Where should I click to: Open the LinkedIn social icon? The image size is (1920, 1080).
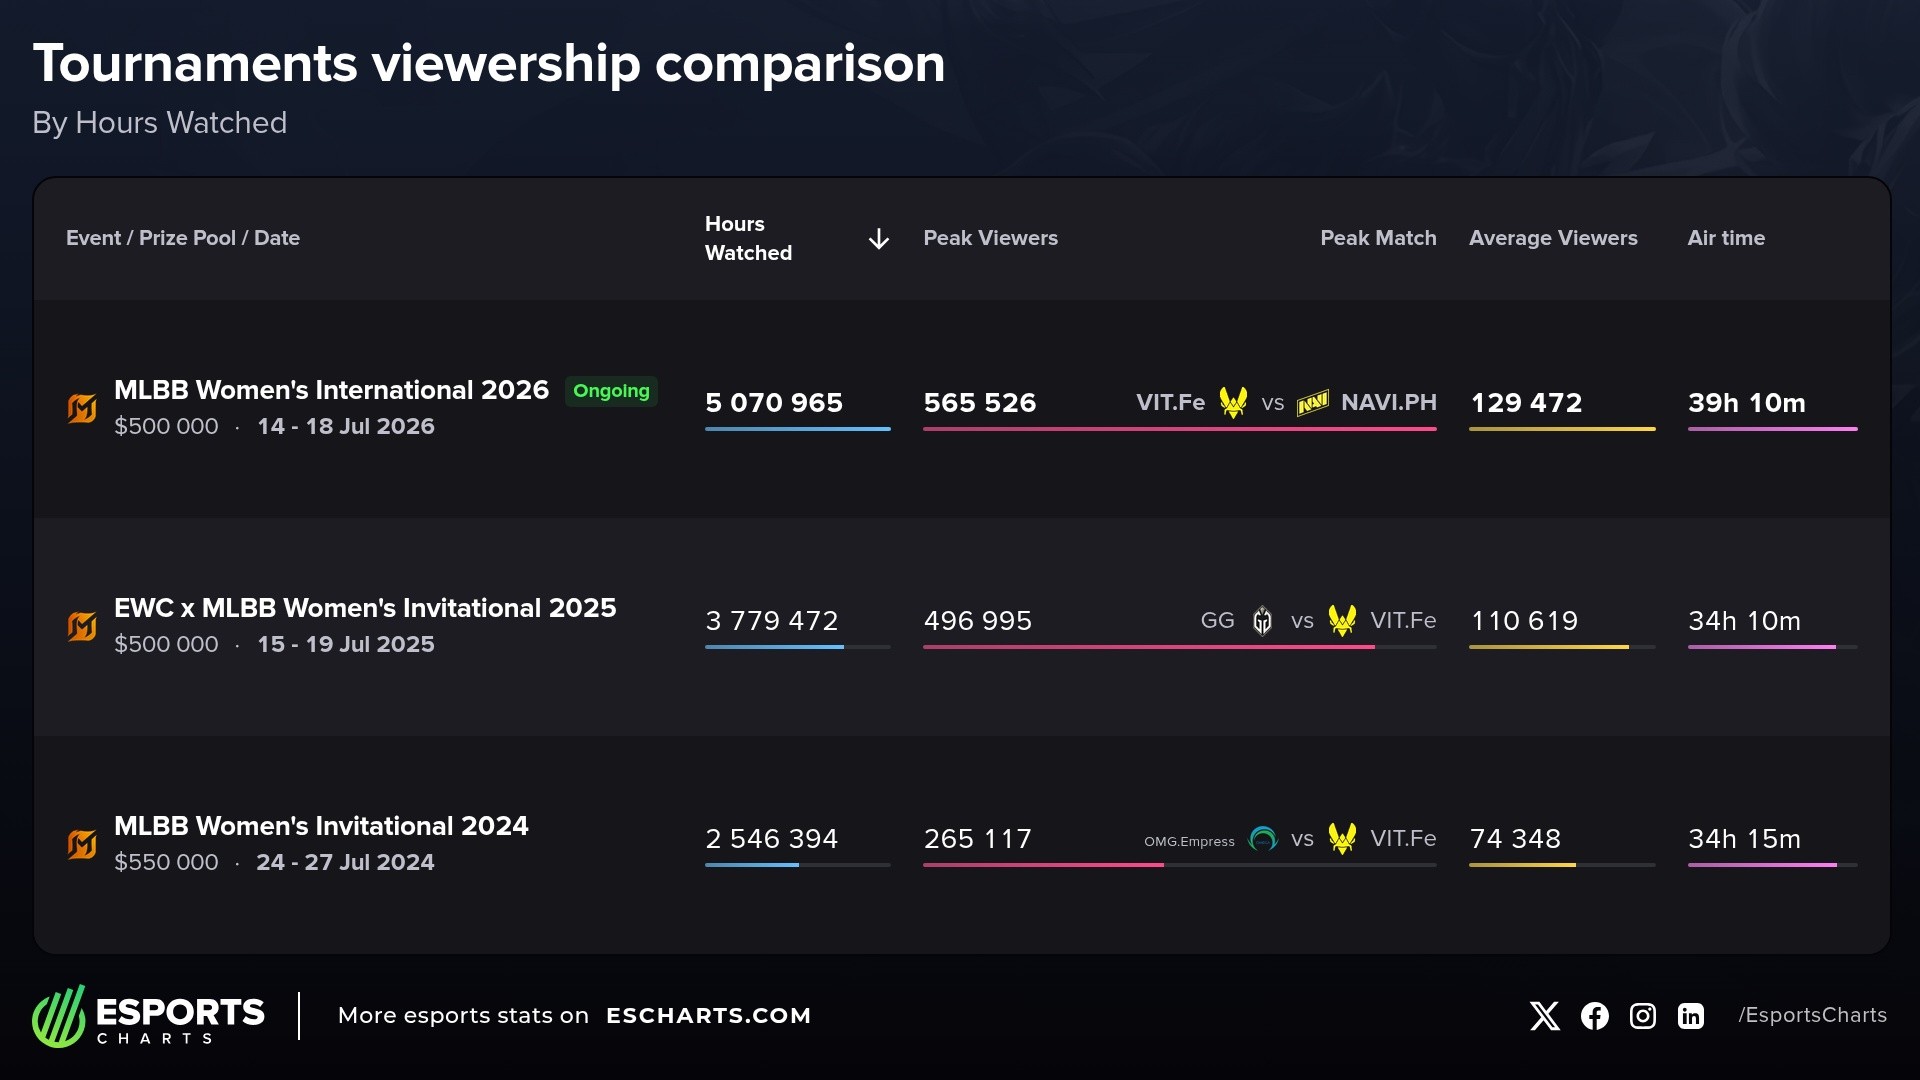click(x=1691, y=1016)
